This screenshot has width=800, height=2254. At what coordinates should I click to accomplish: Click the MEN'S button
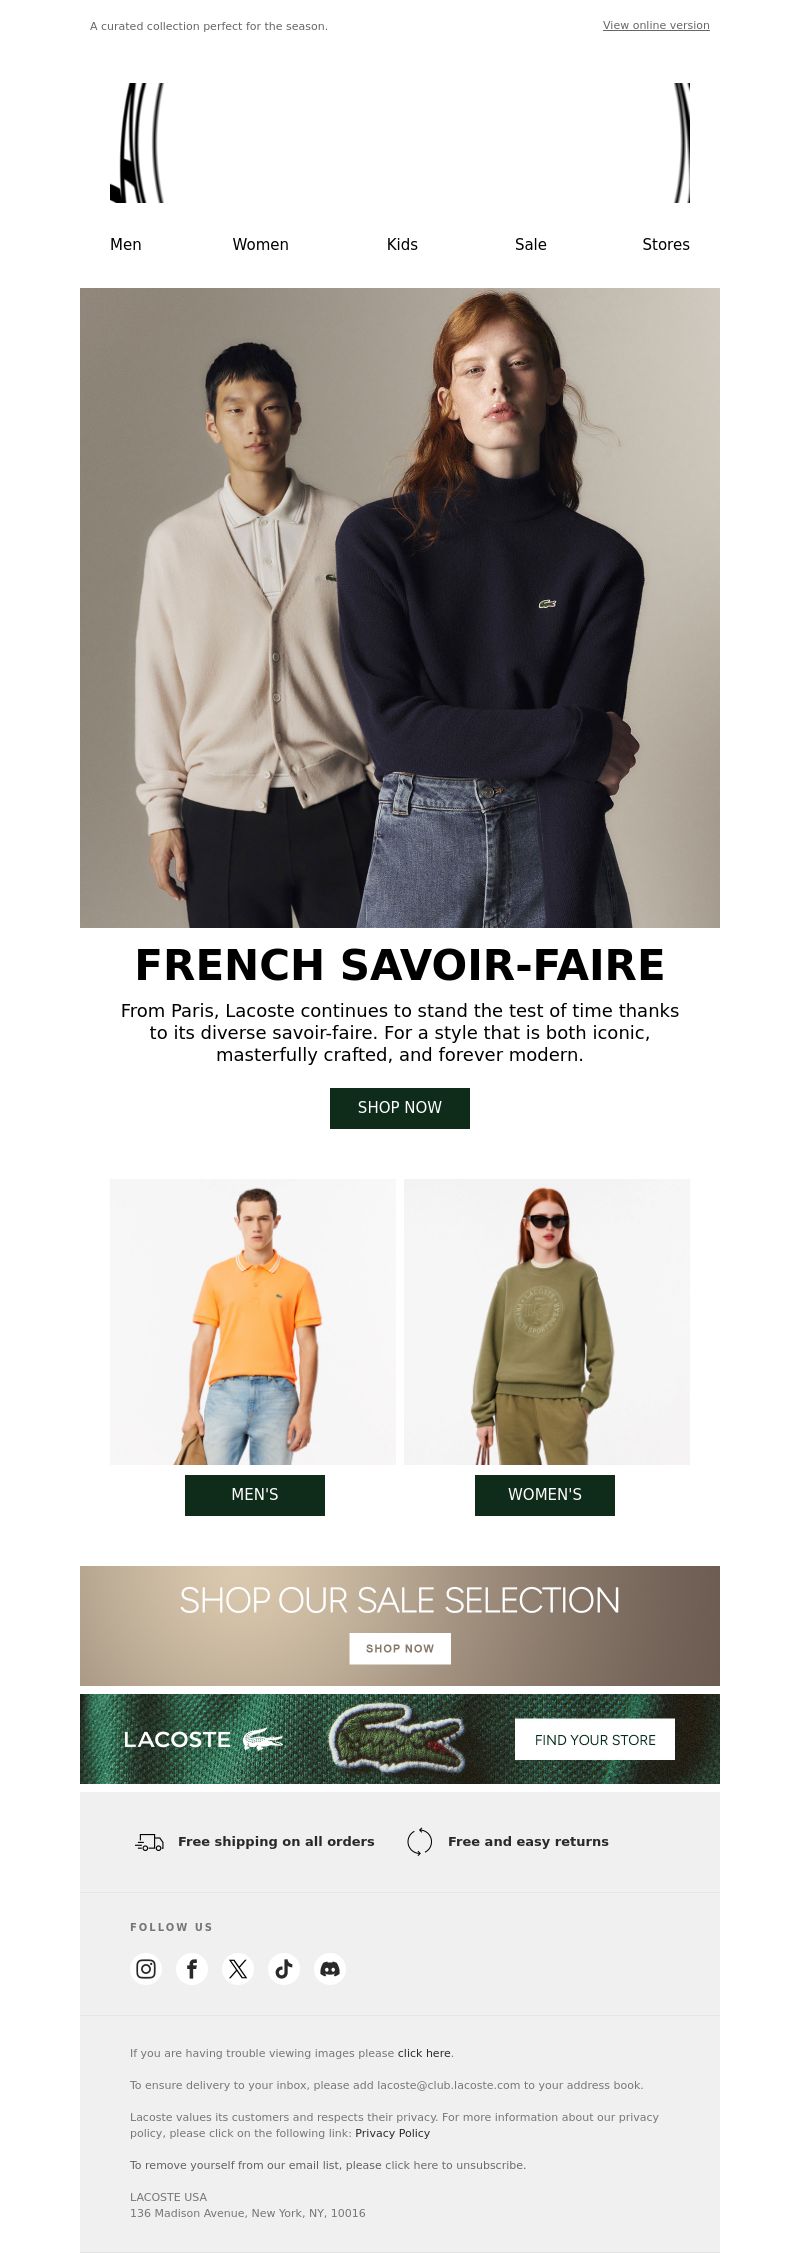click(255, 1495)
